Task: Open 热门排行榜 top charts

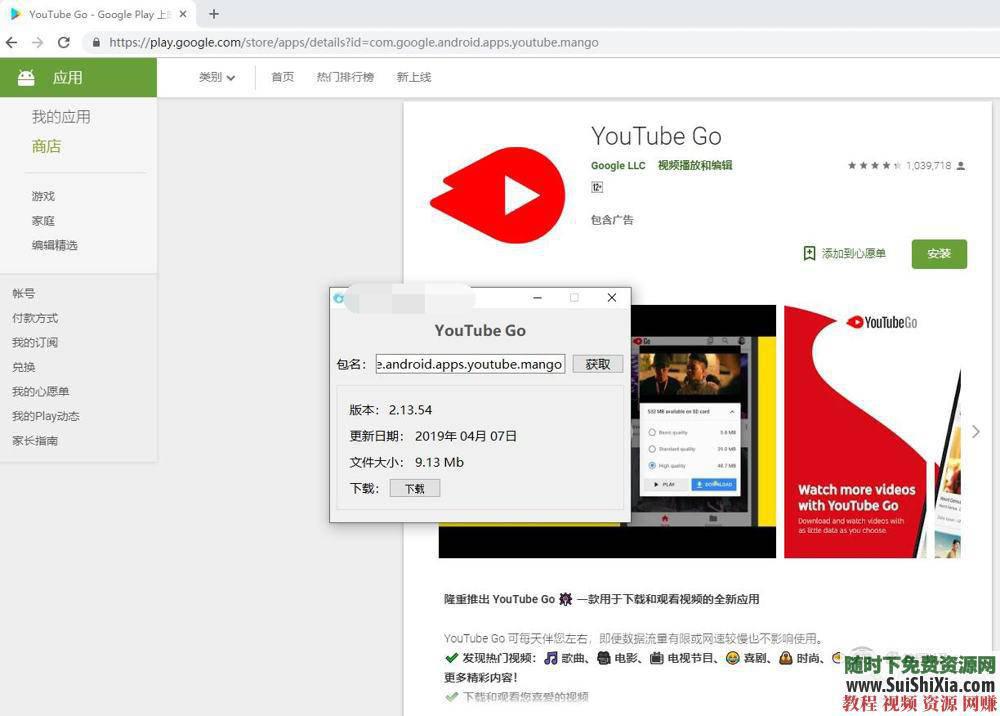Action: [x=345, y=77]
